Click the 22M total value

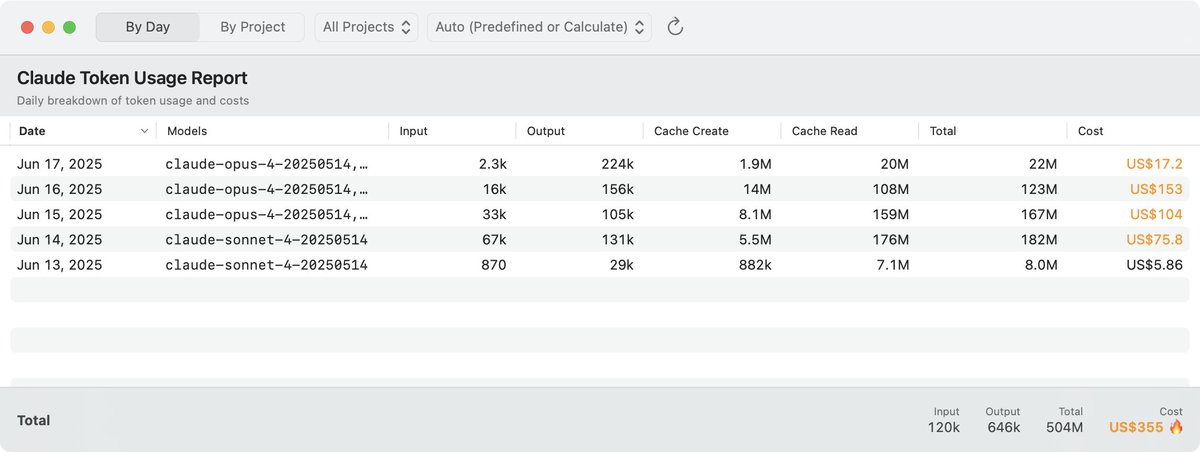pyautogui.click(x=1041, y=164)
